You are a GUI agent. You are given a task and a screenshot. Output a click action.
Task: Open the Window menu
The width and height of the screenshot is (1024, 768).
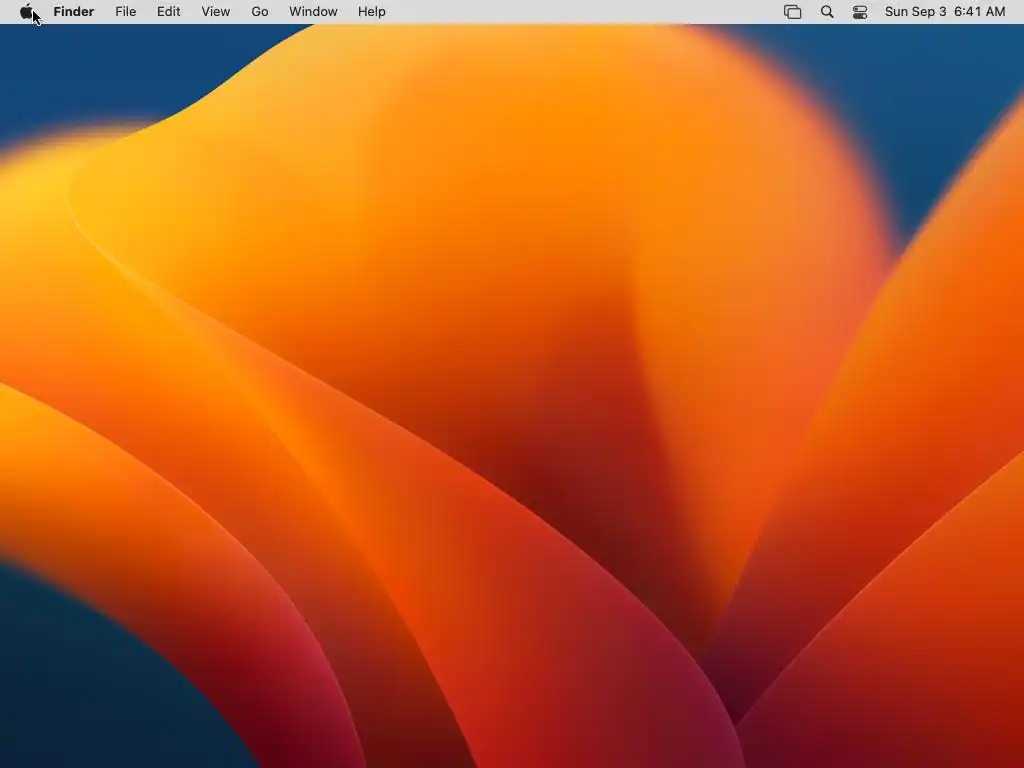click(x=313, y=12)
